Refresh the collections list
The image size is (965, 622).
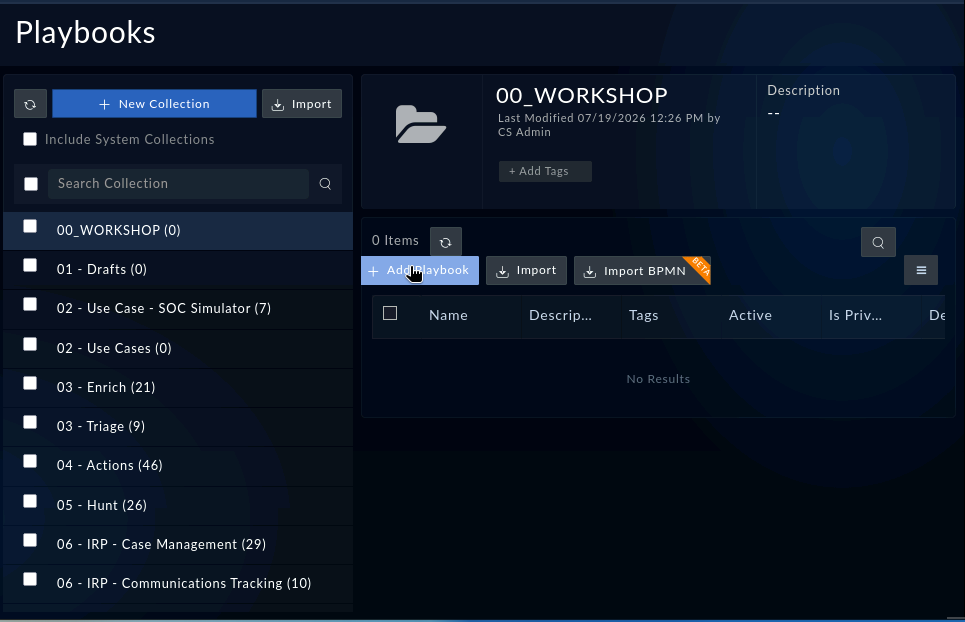[x=30, y=104]
